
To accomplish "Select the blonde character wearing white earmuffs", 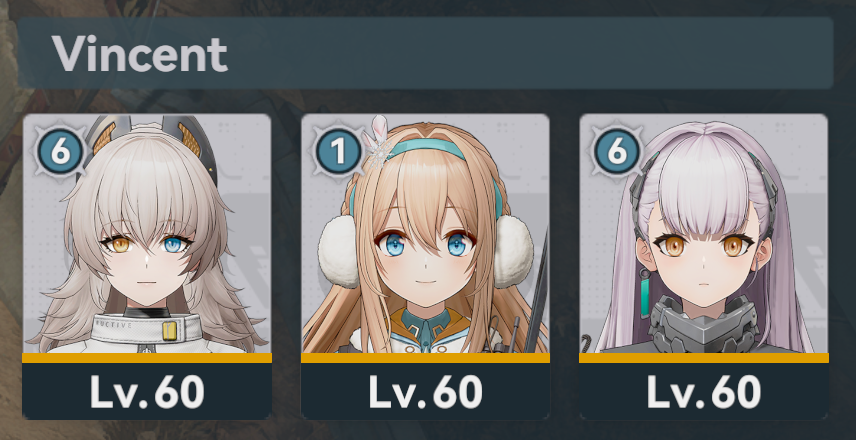I will pyautogui.click(x=425, y=234).
